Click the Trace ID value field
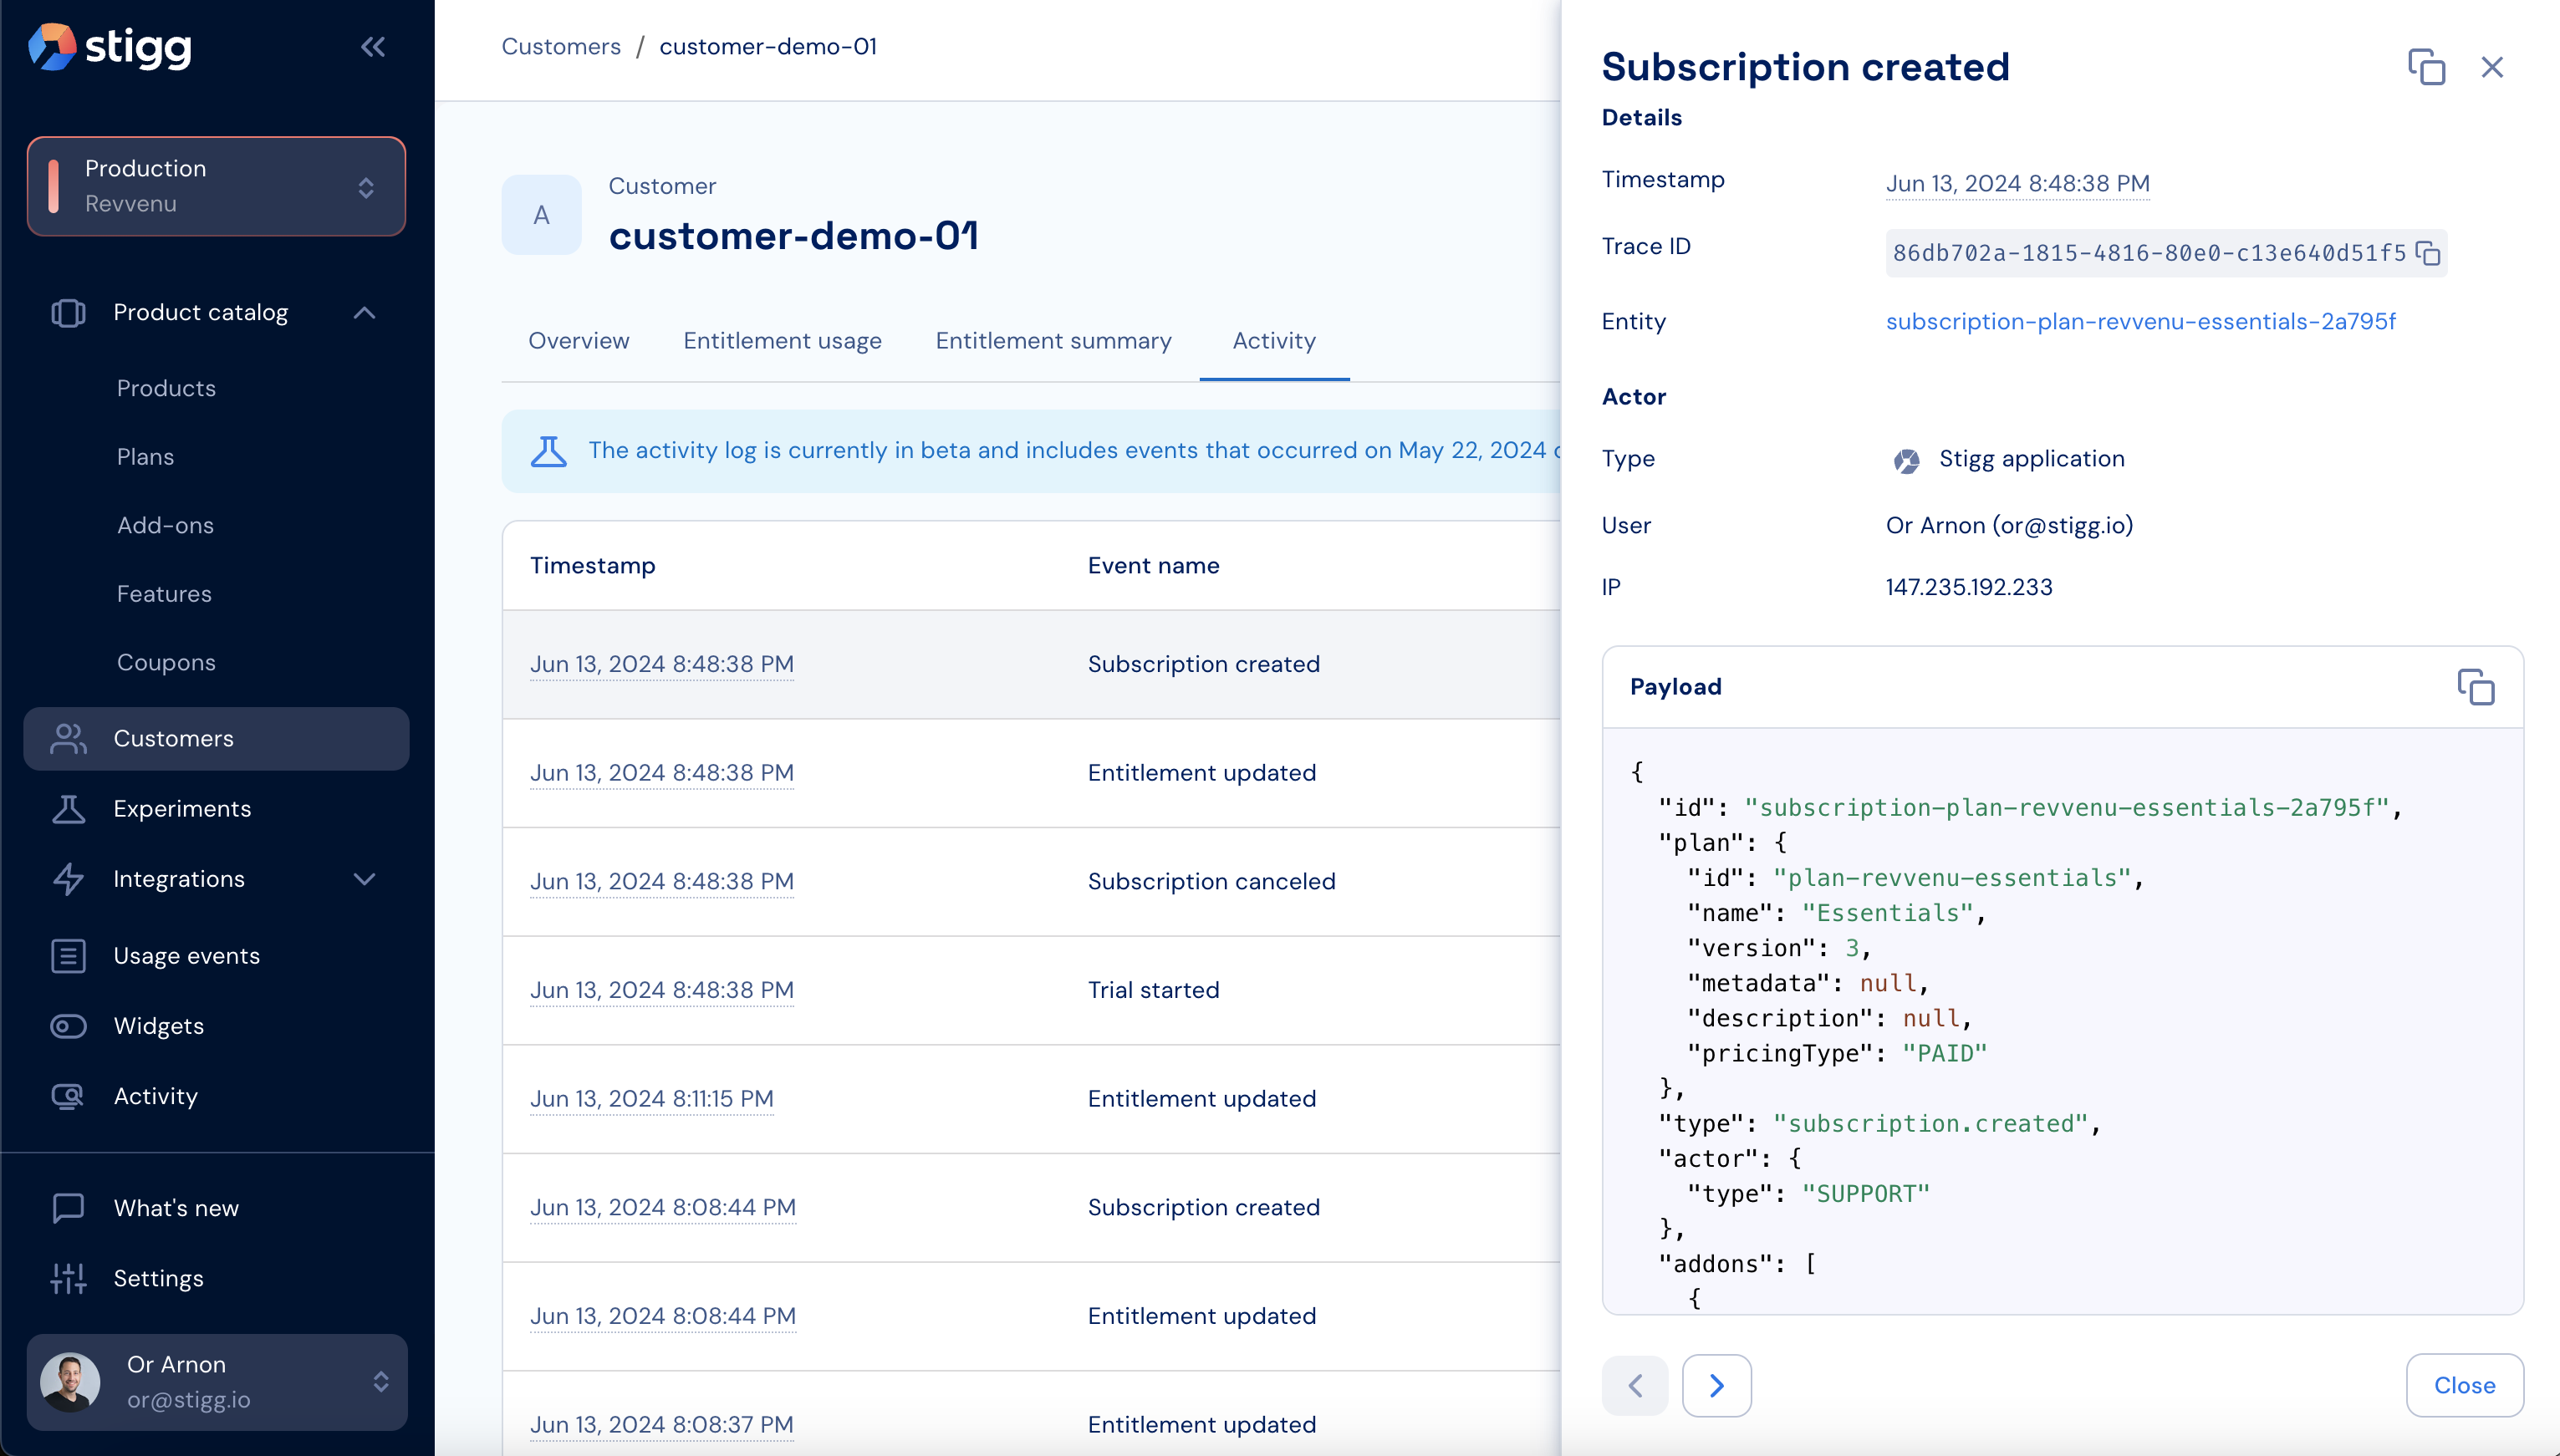 [2166, 253]
